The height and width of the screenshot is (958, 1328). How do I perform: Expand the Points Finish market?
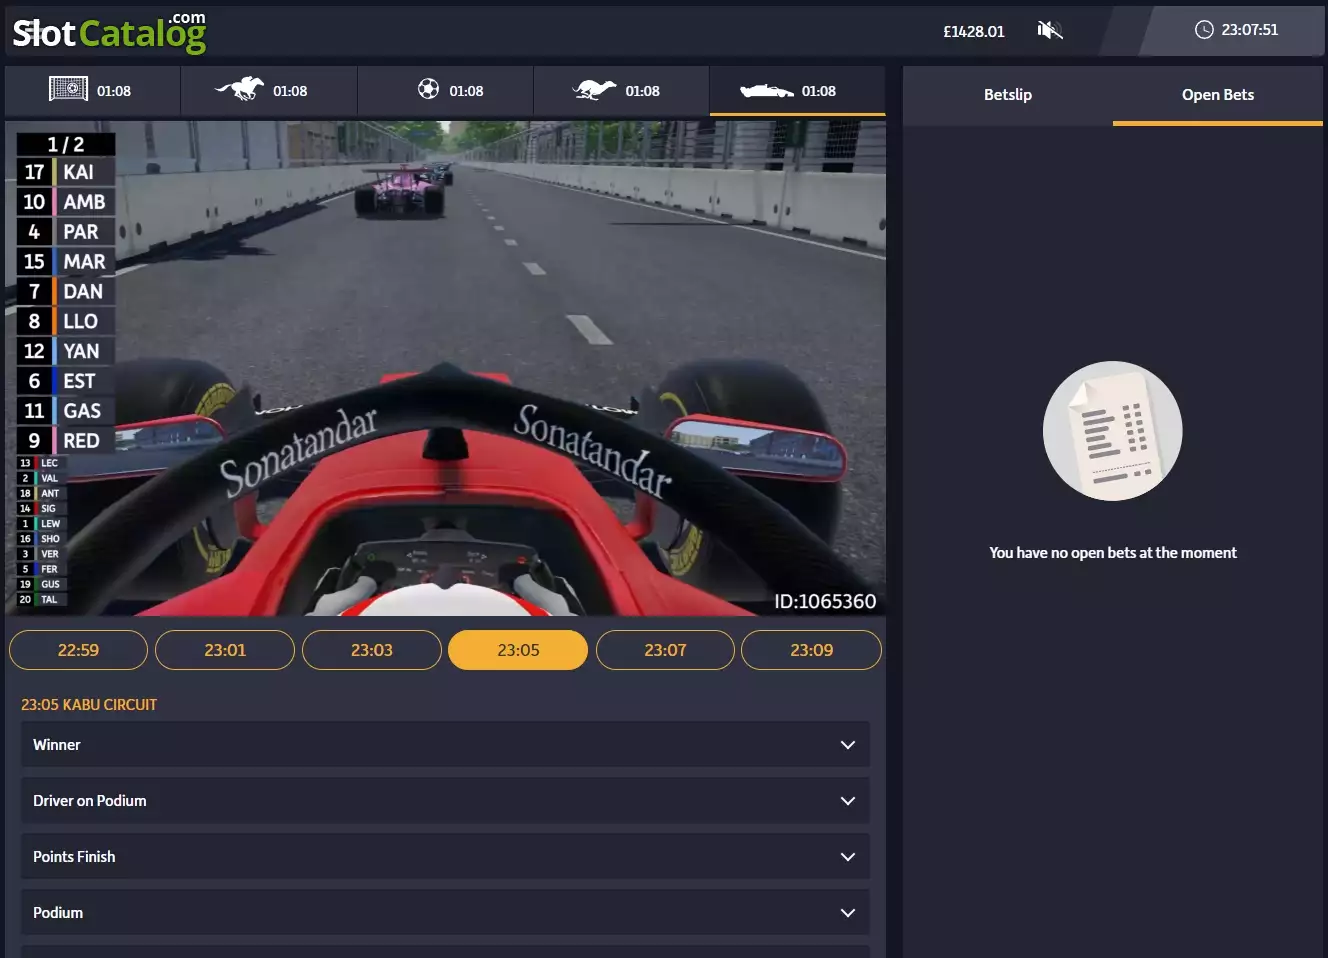[445, 857]
